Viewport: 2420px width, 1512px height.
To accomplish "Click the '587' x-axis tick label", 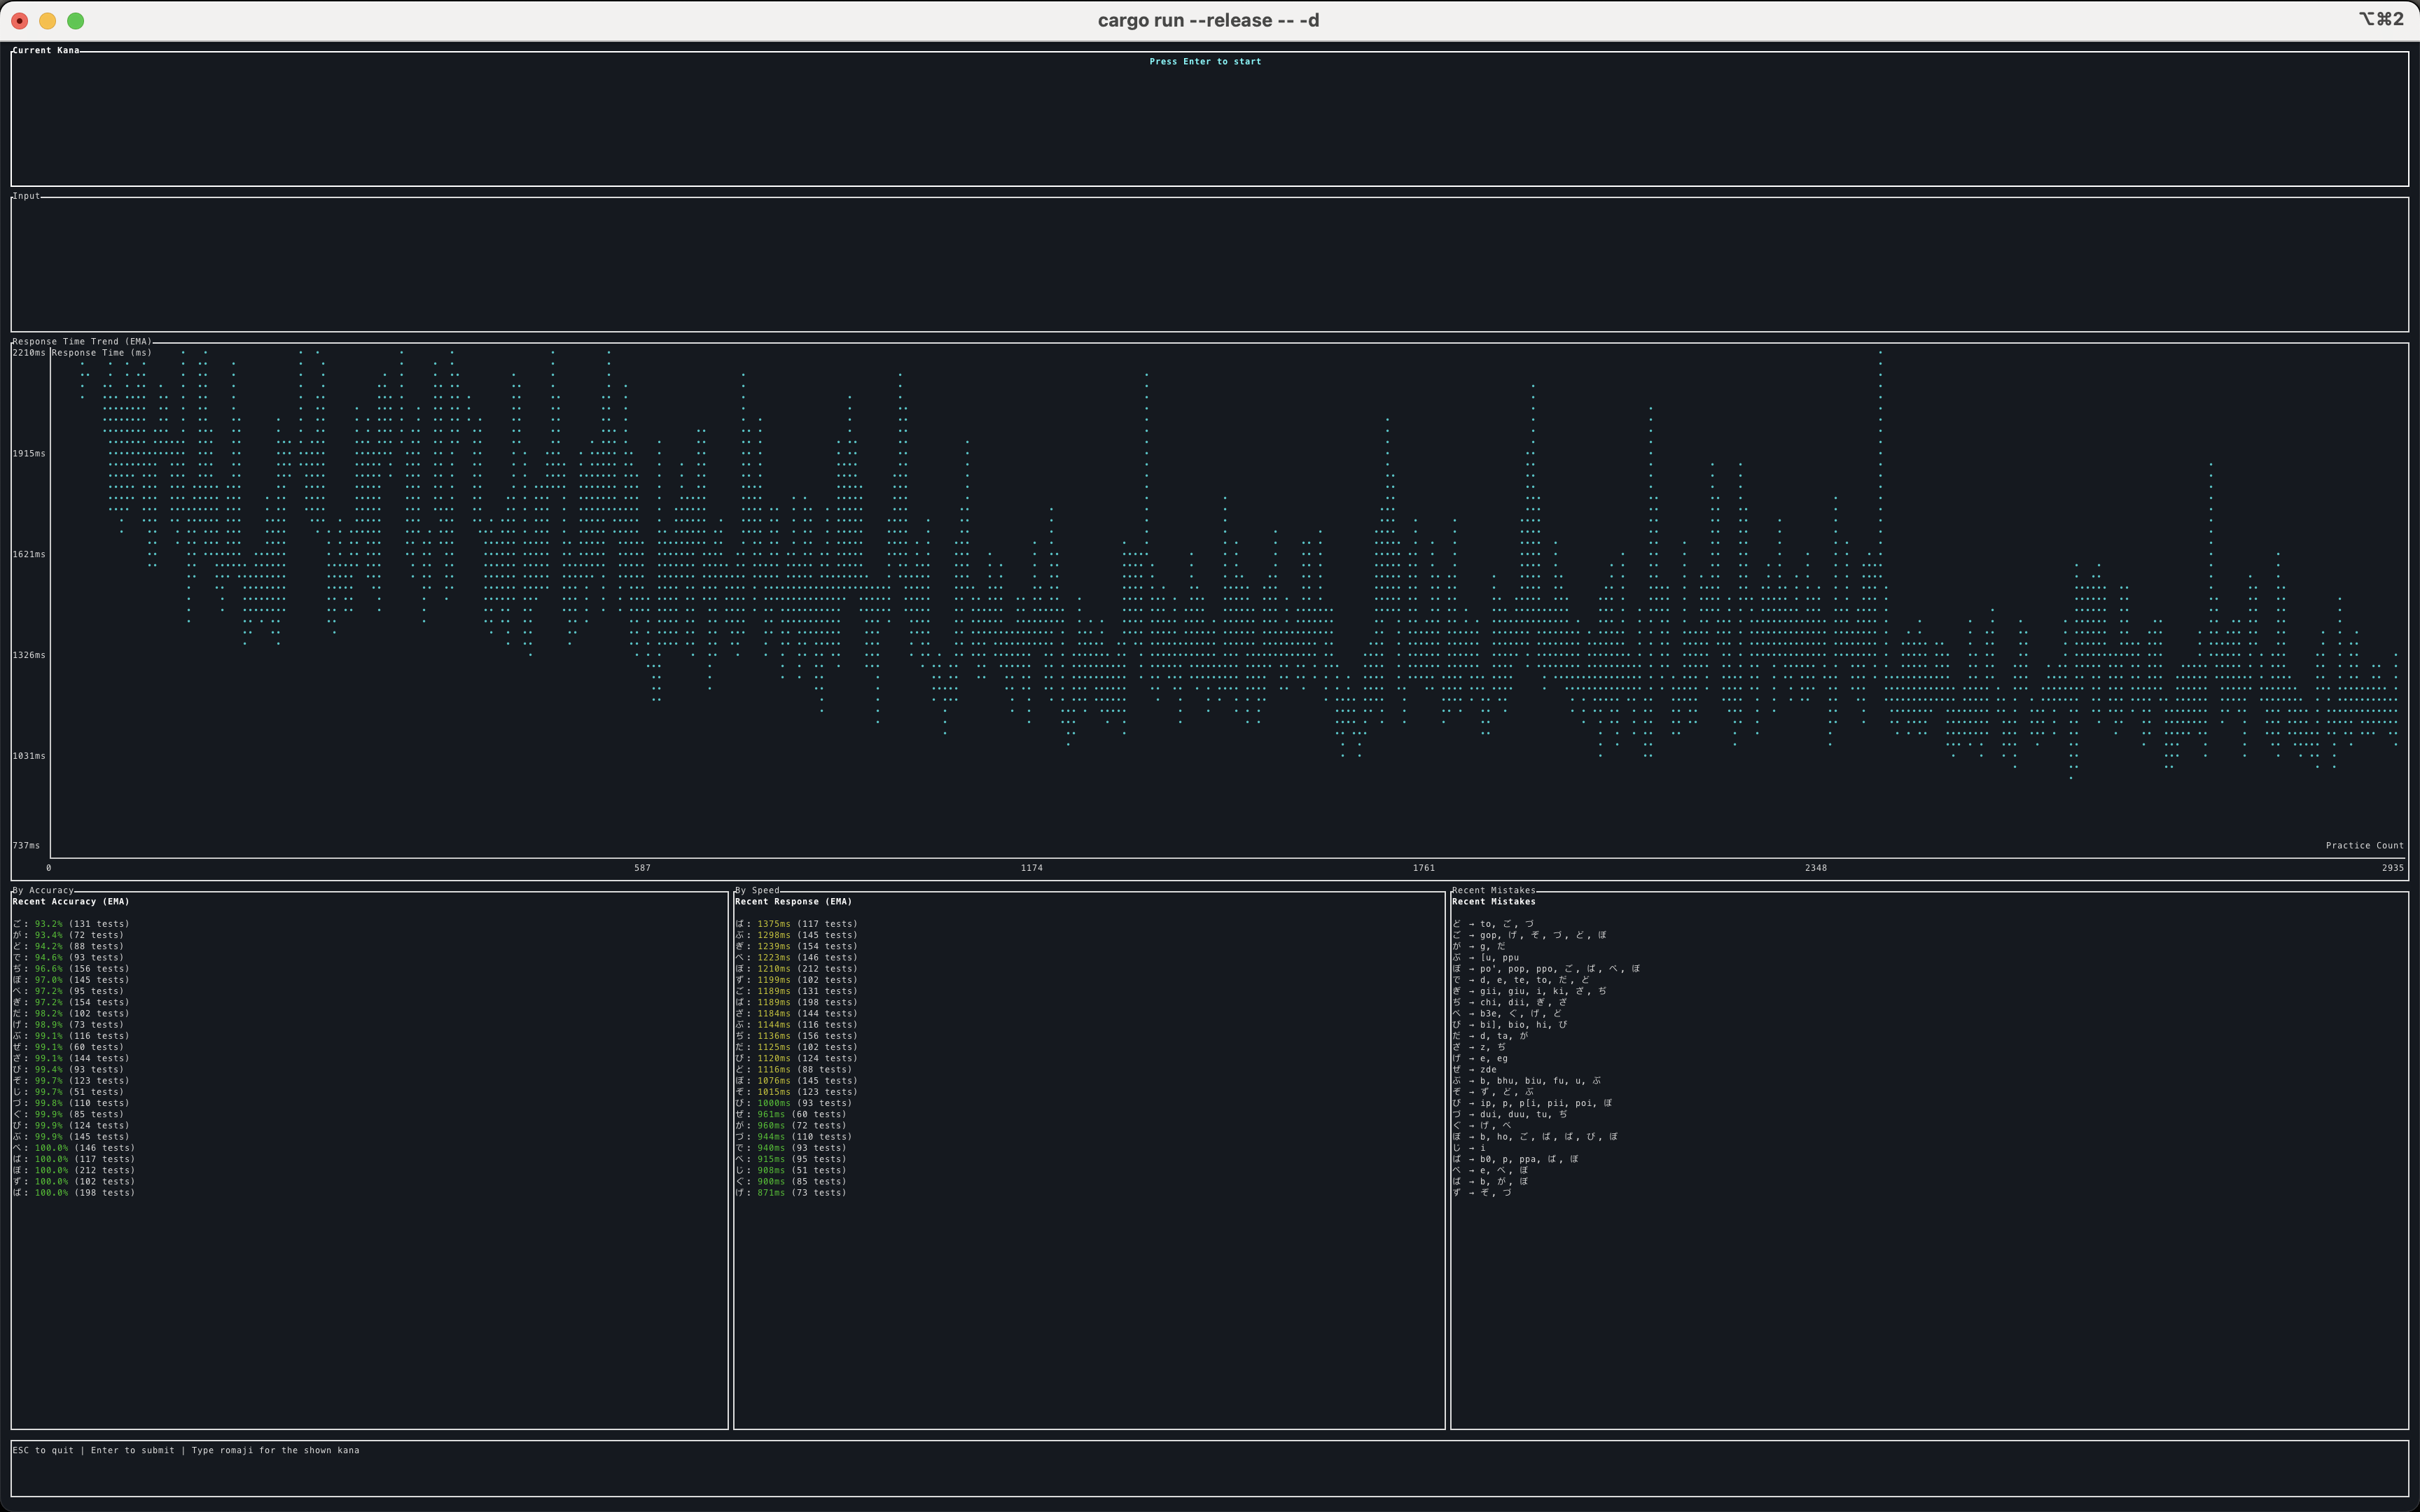I will click(x=642, y=868).
